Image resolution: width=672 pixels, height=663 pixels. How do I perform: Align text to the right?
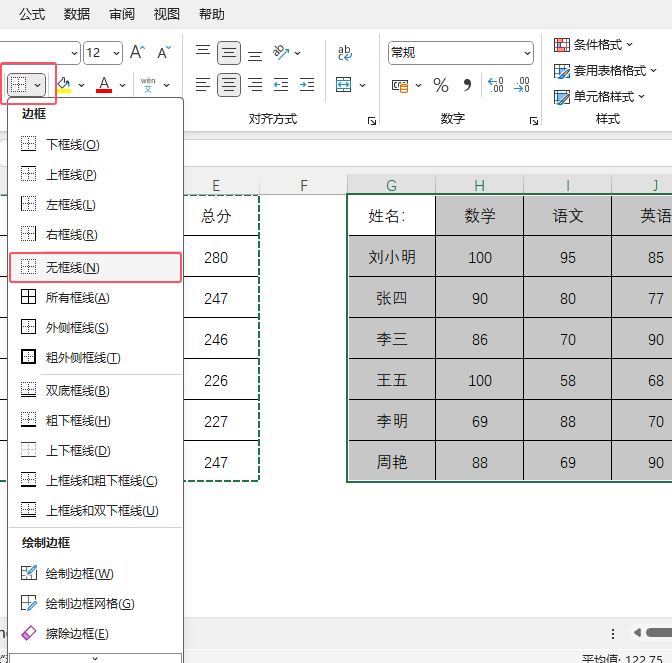pyautogui.click(x=255, y=84)
